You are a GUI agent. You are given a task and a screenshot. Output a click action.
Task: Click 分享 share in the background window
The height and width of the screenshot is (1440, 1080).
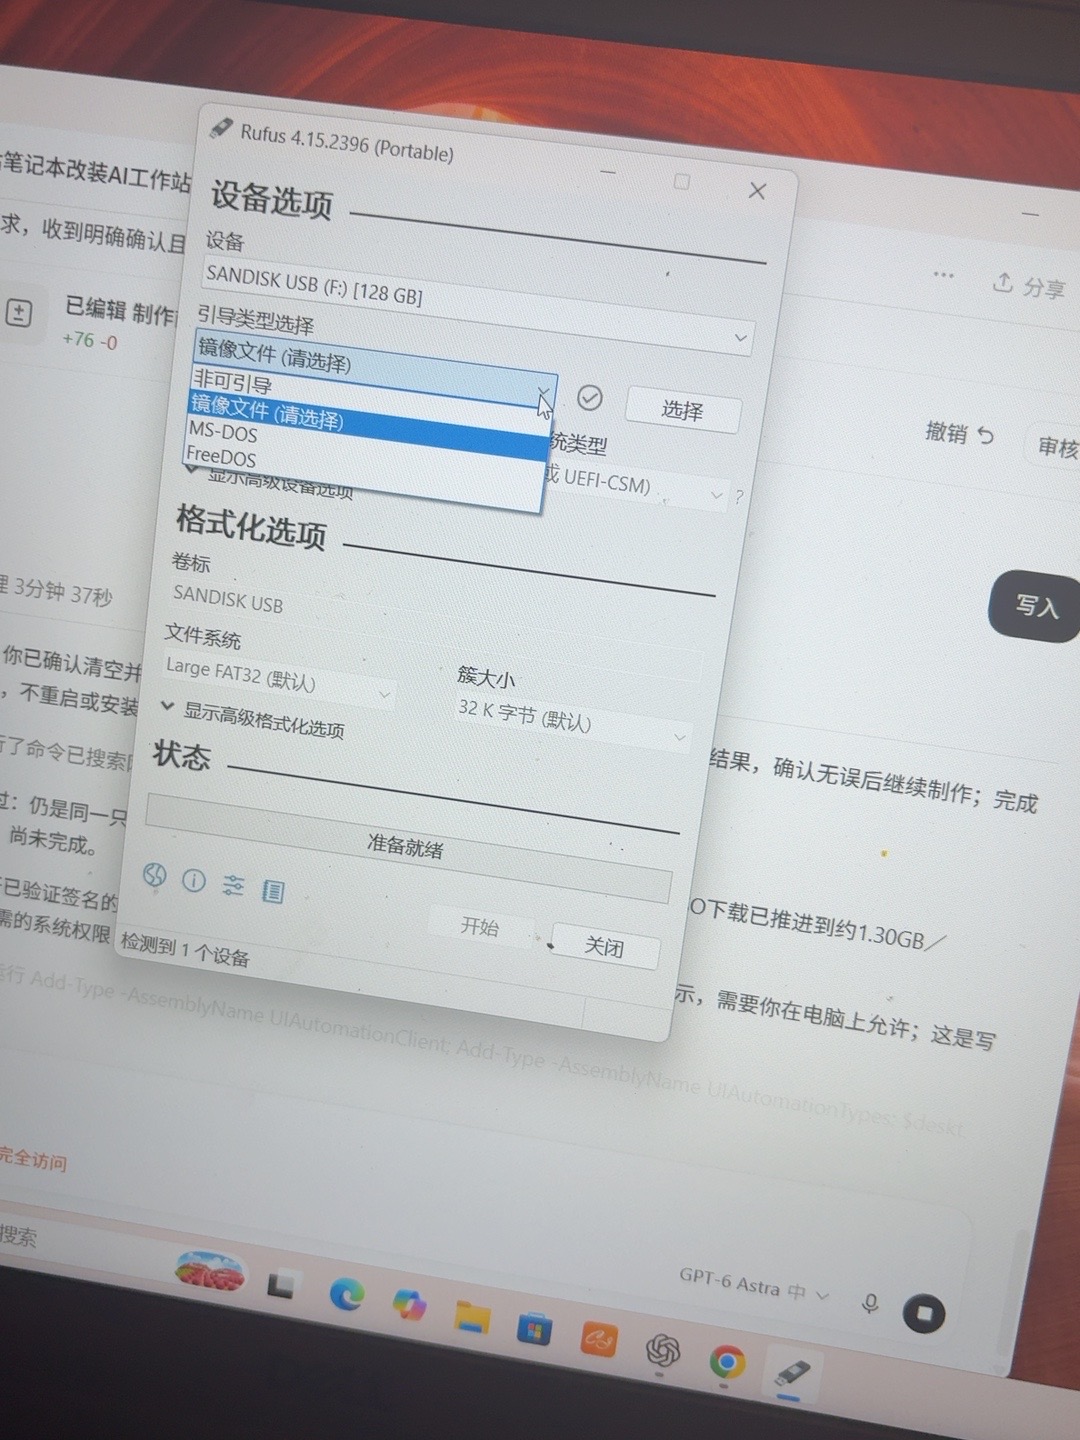tap(1029, 286)
